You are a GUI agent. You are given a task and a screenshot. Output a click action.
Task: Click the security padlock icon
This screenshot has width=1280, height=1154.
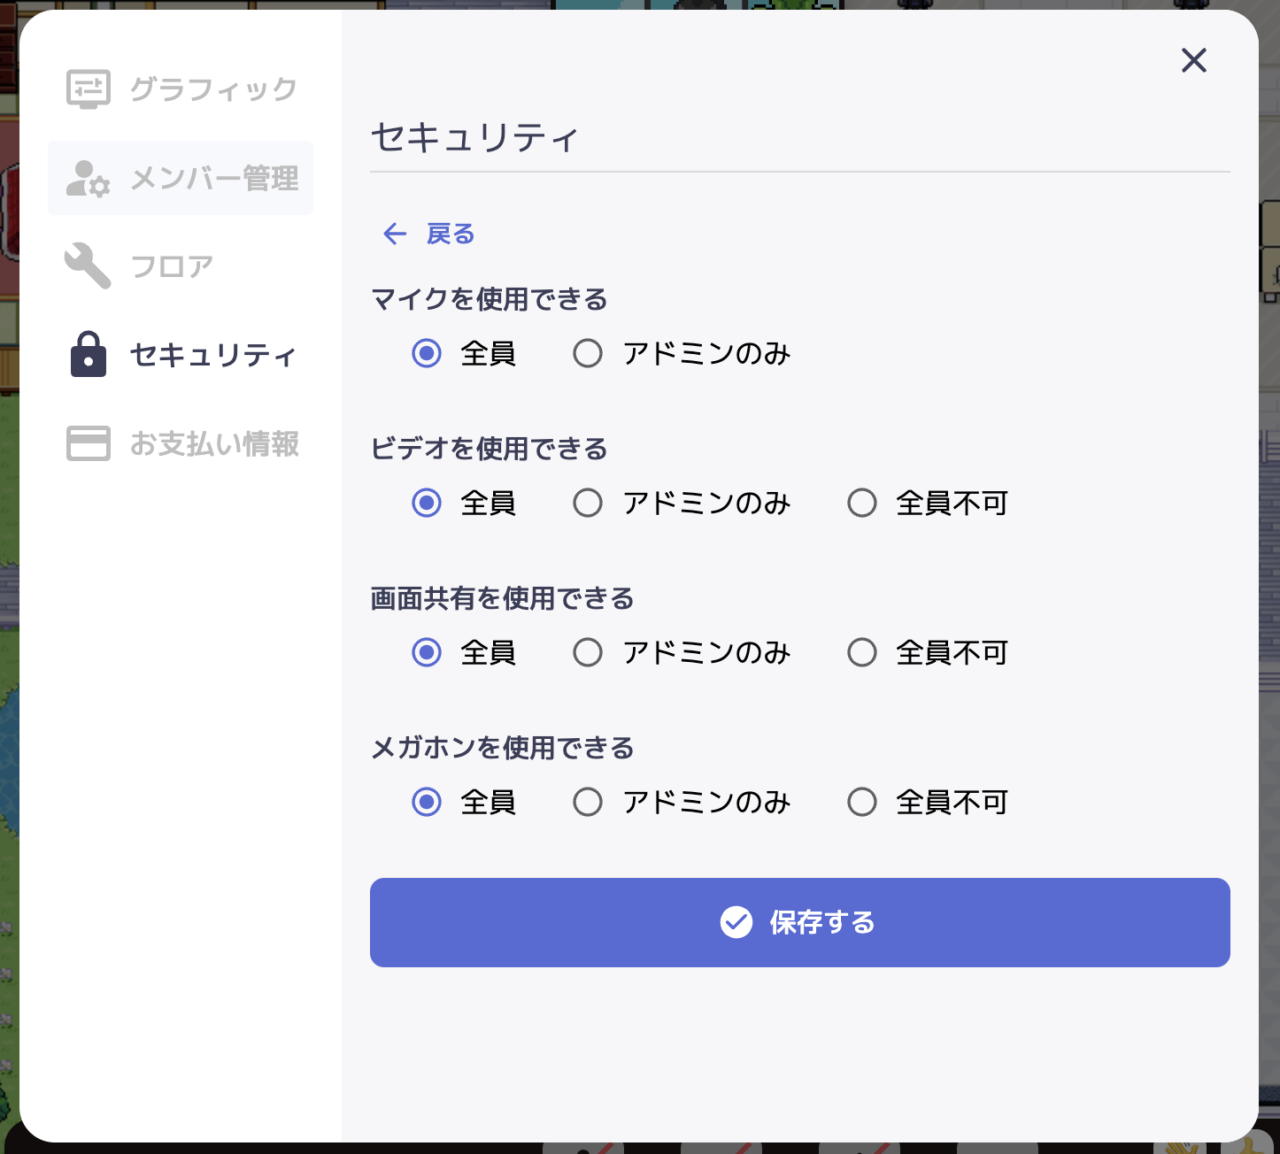[x=88, y=355]
